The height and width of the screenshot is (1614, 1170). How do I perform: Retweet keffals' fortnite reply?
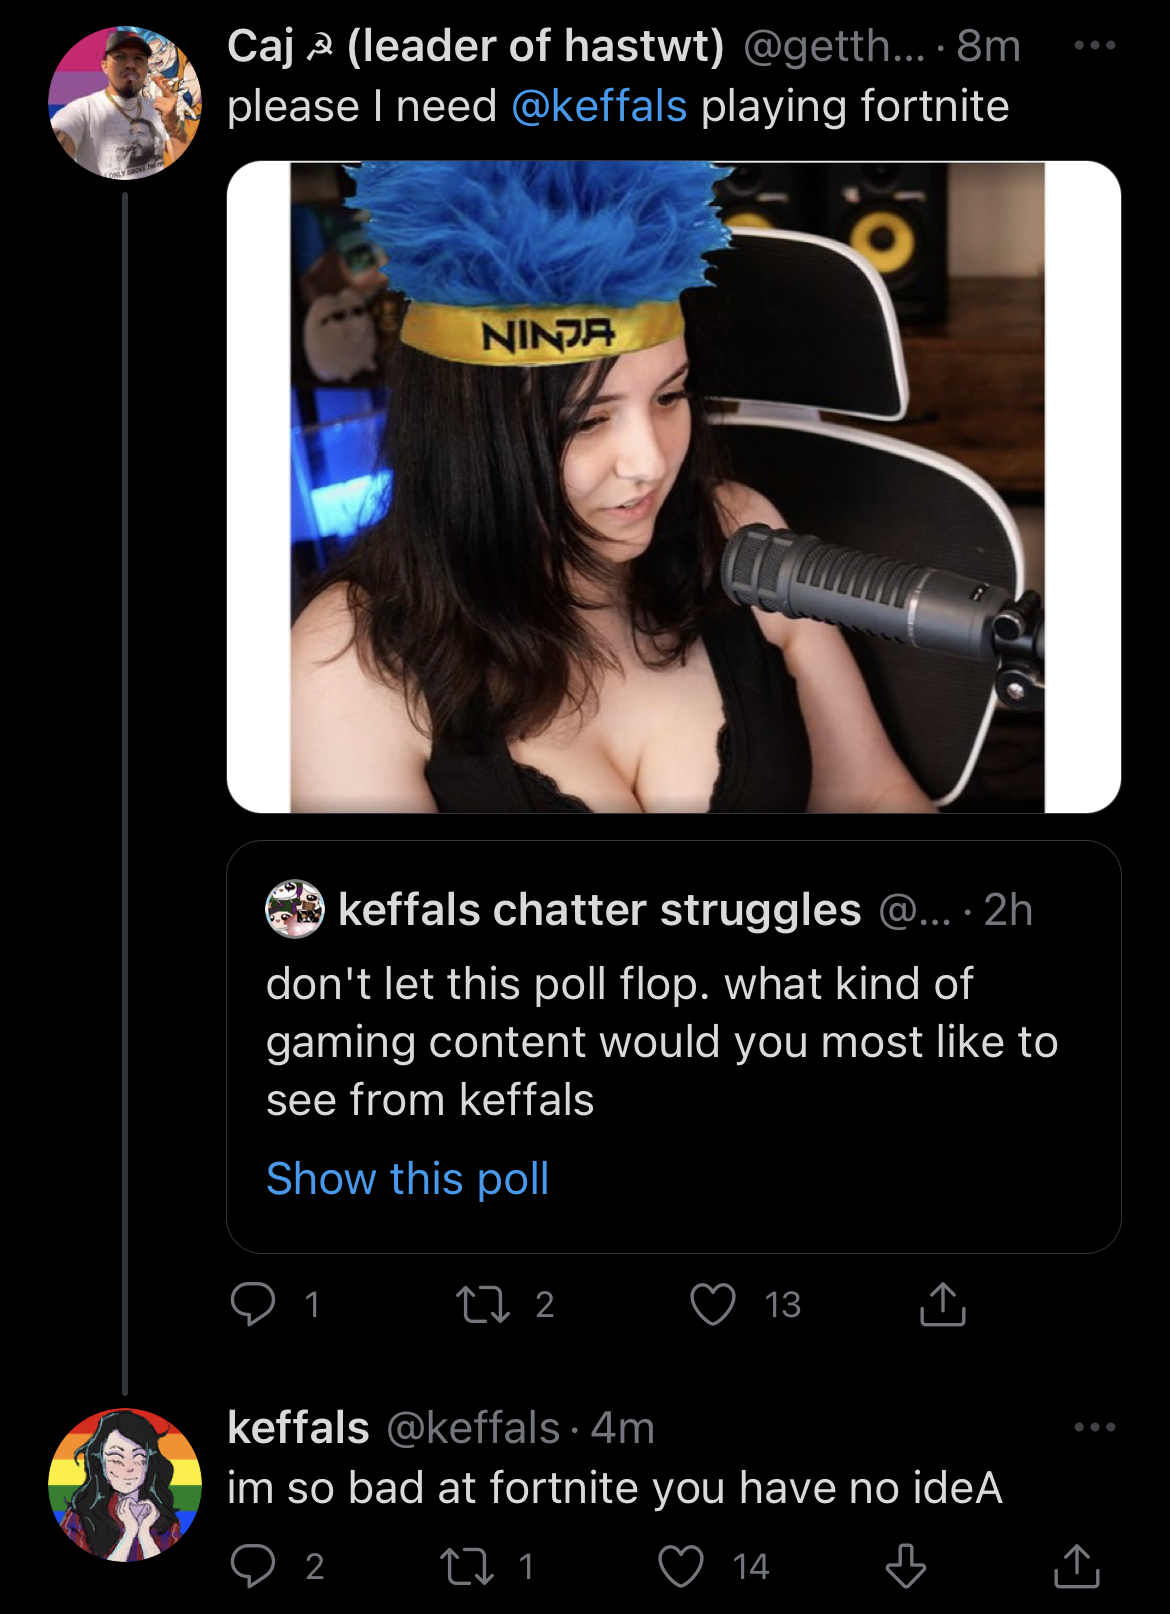[467, 1566]
